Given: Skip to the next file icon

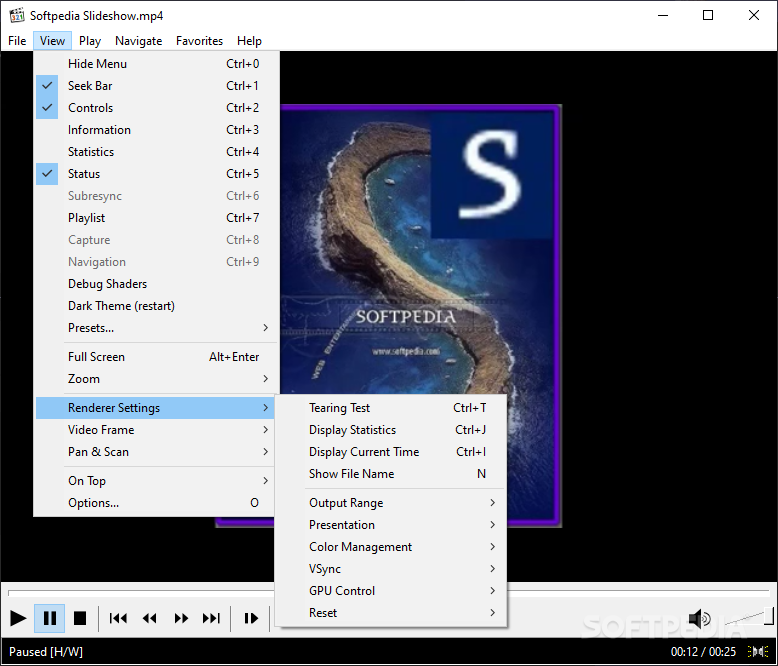Looking at the screenshot, I should [x=211, y=618].
